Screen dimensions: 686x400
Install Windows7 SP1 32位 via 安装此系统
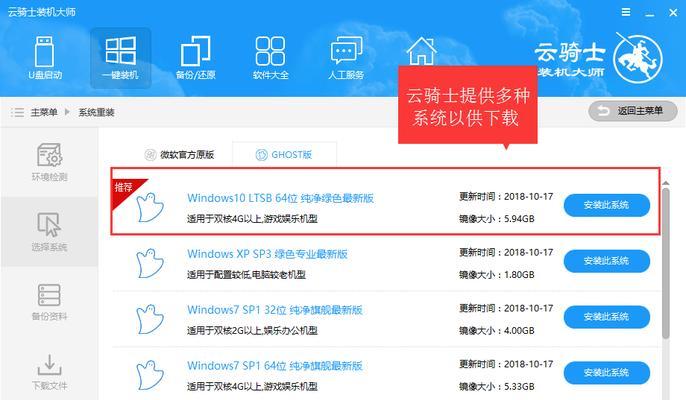[606, 317]
